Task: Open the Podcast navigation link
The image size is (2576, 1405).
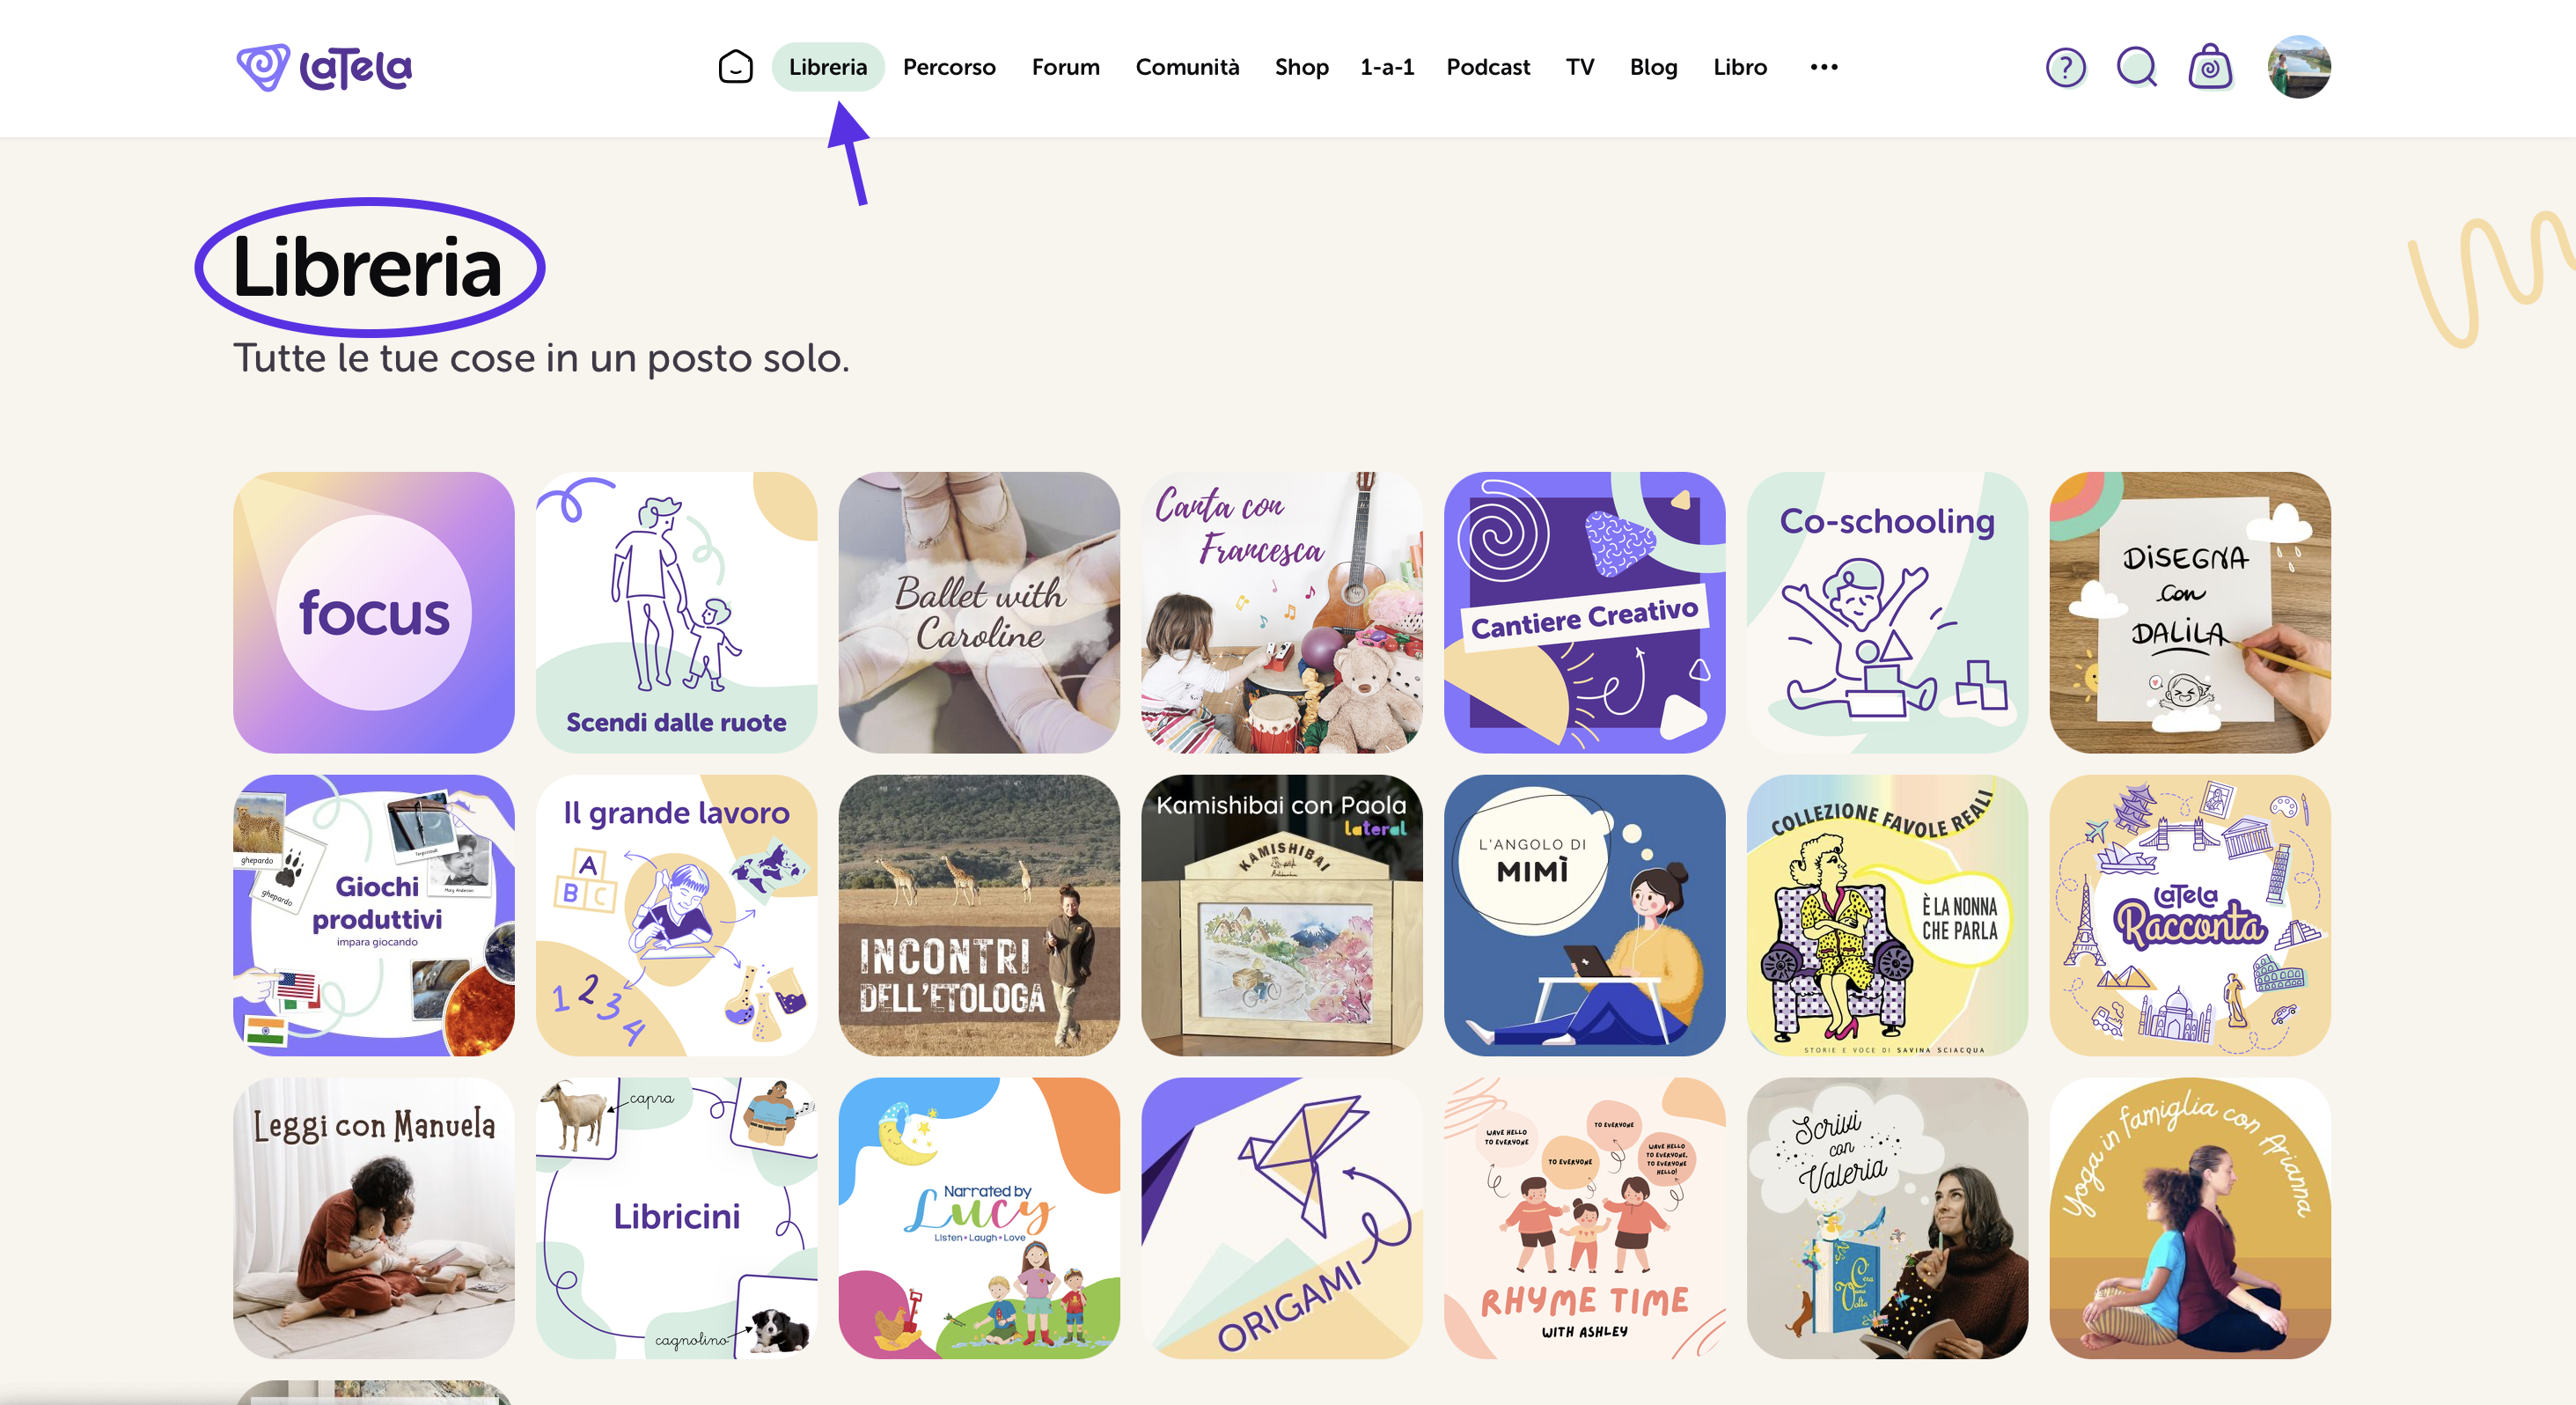Action: pos(1487,67)
